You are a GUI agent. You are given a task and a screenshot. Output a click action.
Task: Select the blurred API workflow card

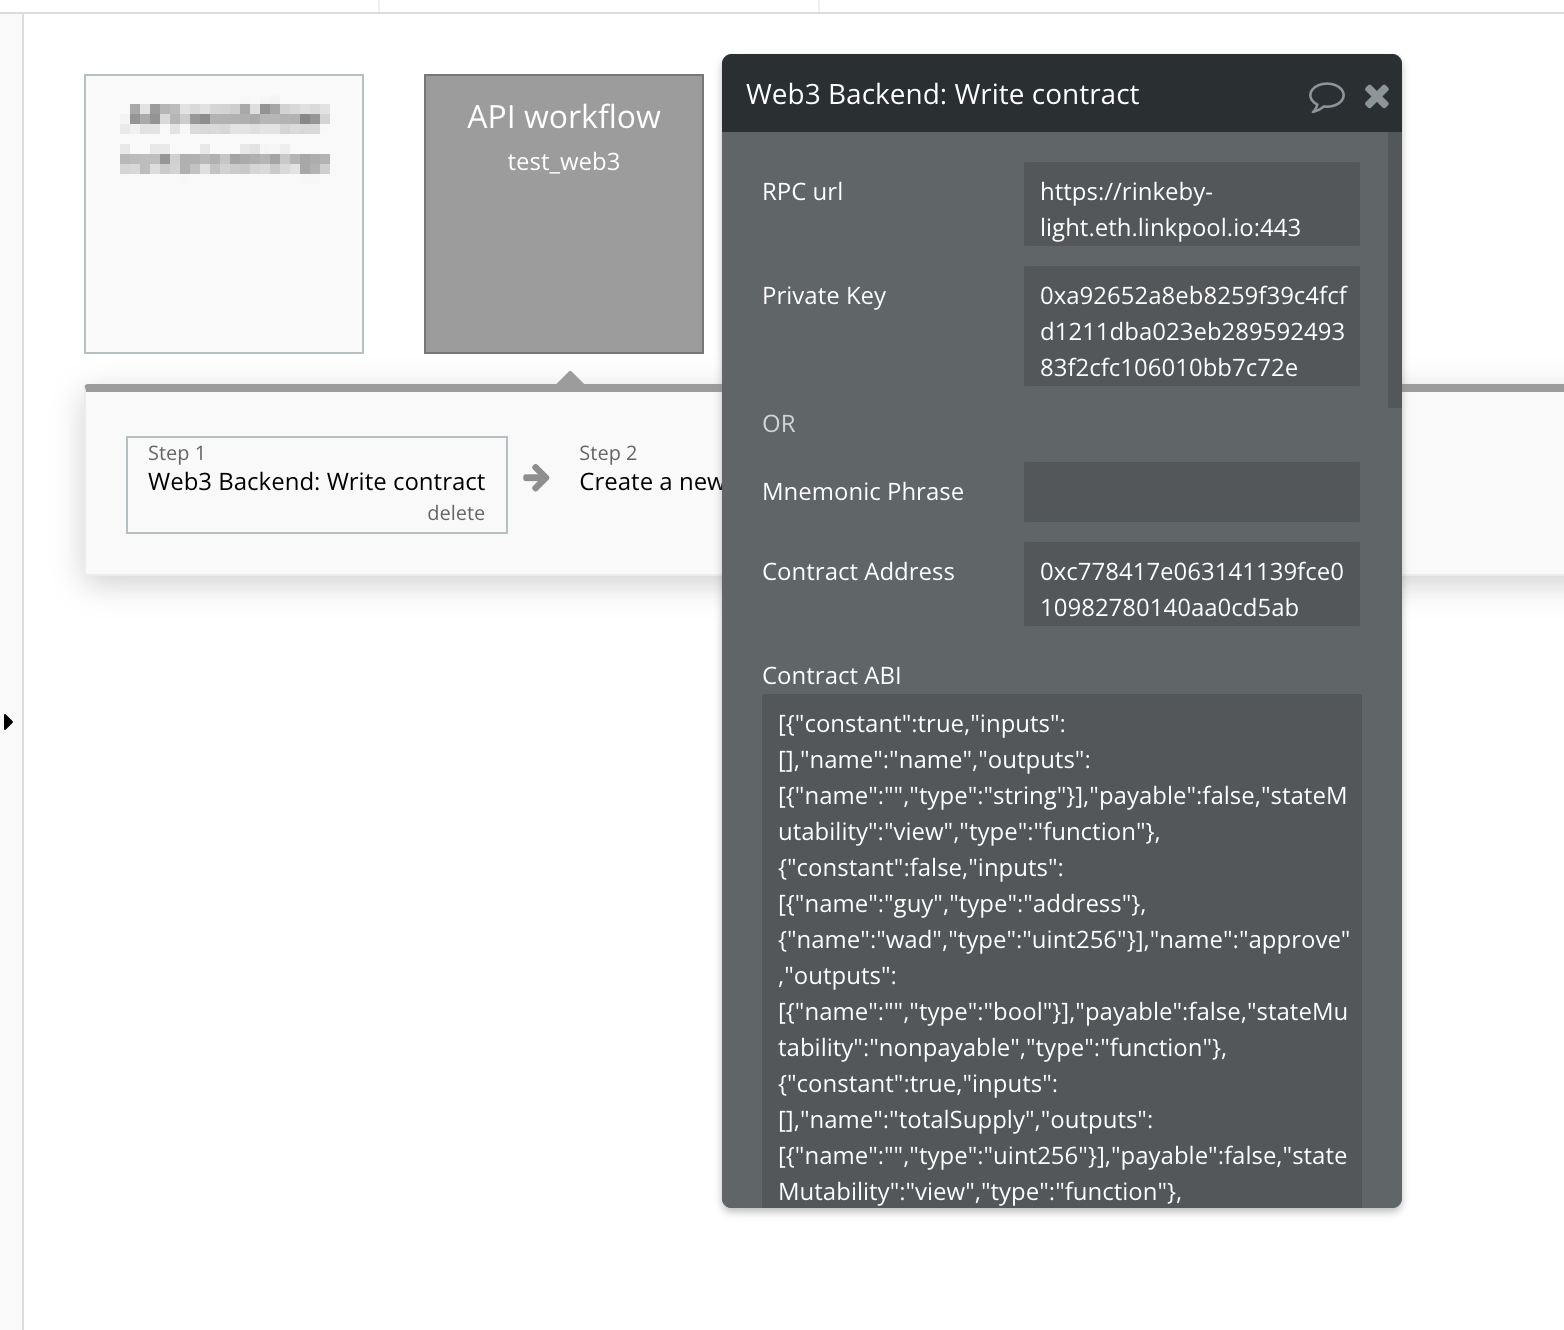point(223,213)
